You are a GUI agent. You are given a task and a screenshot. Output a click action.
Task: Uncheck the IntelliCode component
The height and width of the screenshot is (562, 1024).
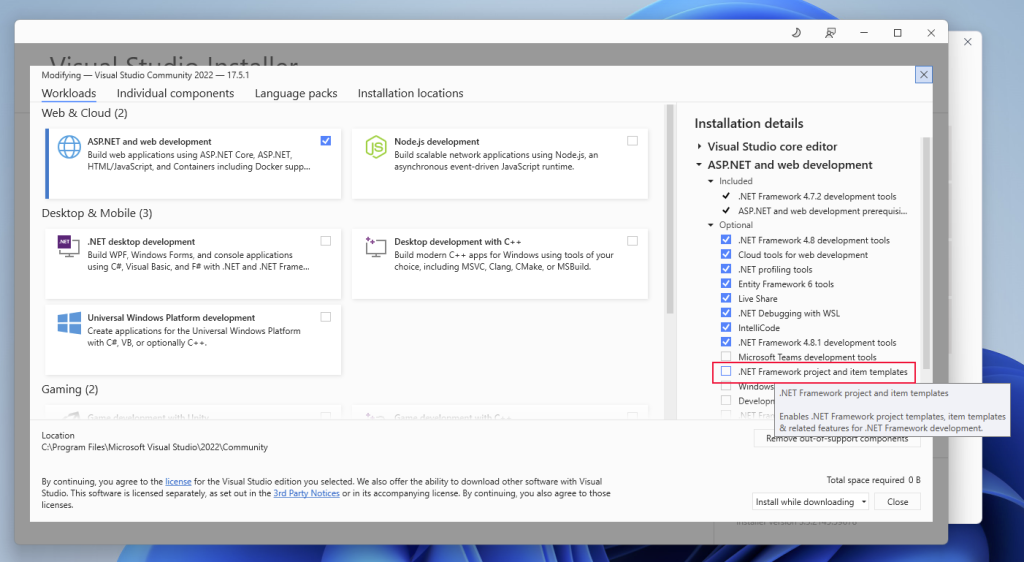[x=726, y=327]
